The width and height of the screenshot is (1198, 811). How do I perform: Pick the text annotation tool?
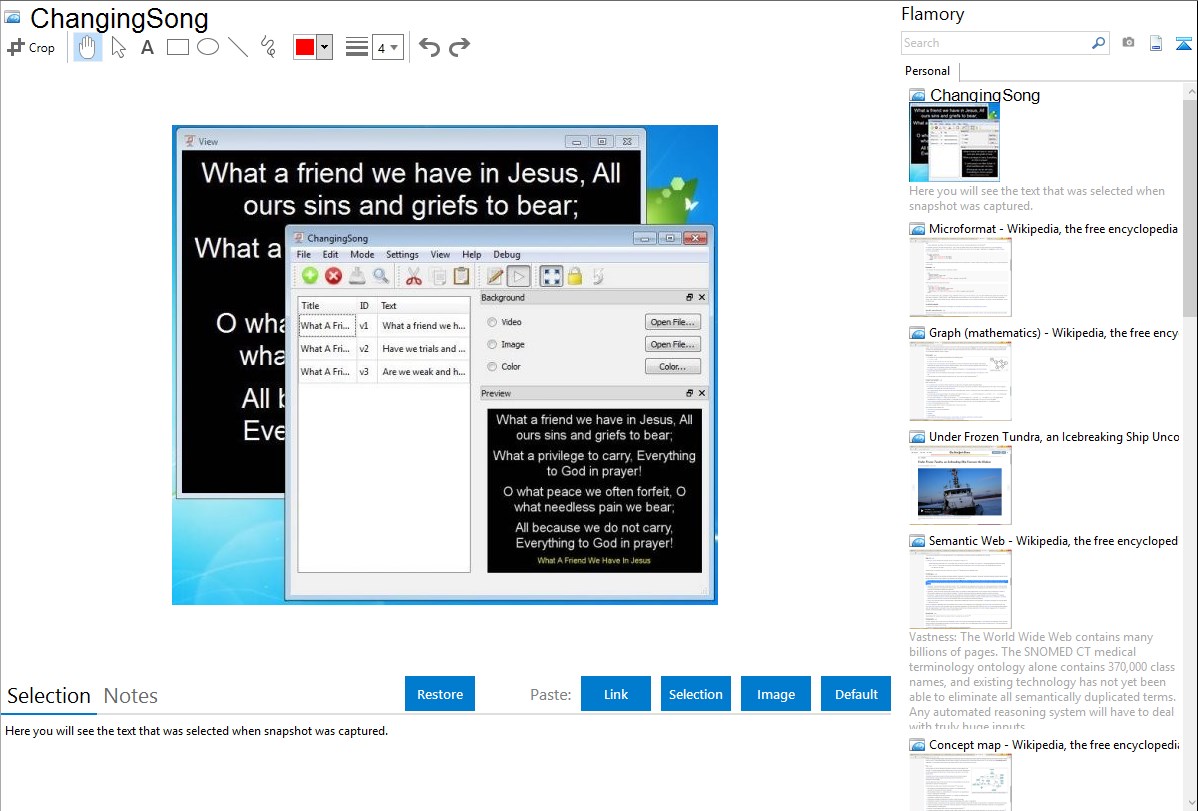[x=147, y=47]
